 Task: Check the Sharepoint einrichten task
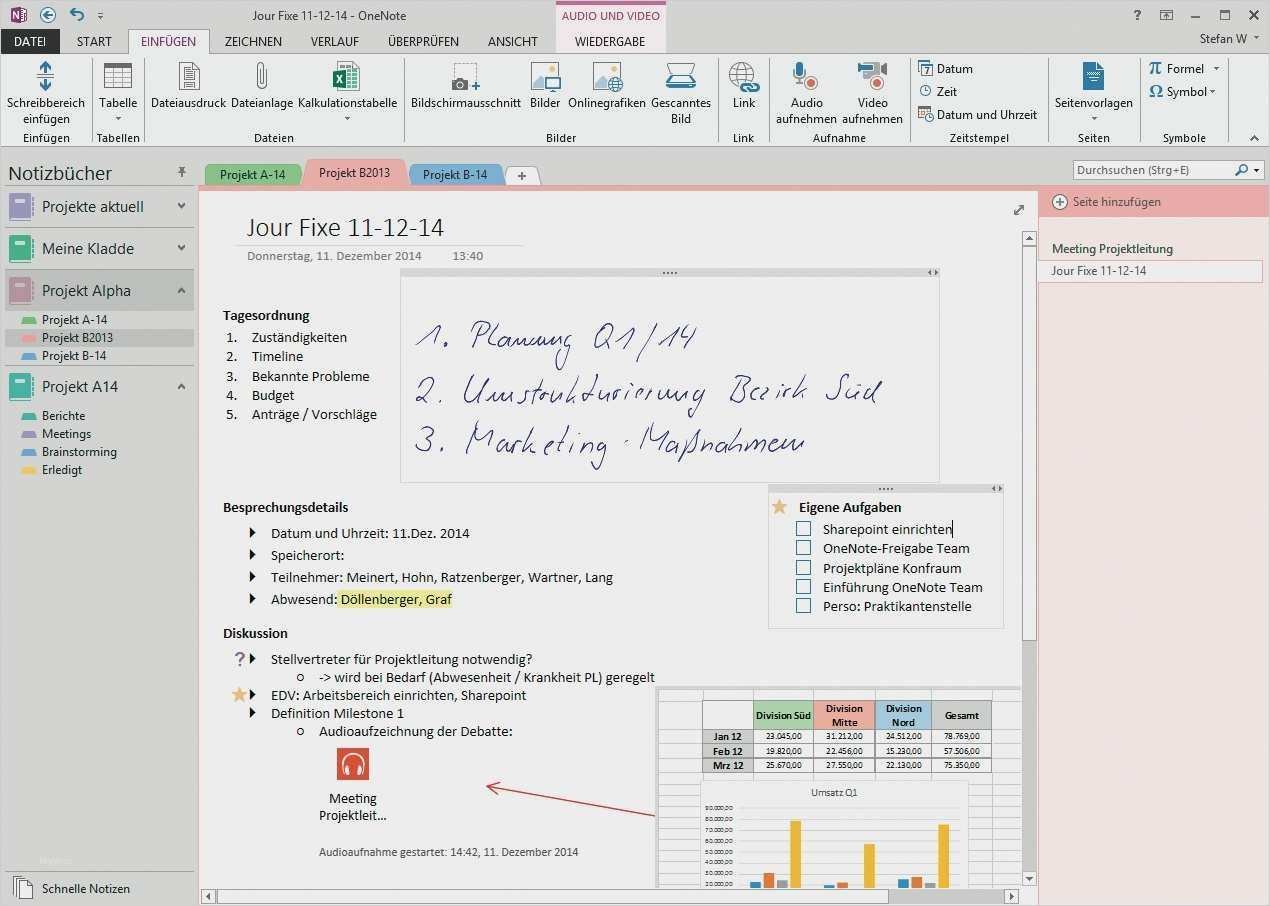[x=803, y=528]
